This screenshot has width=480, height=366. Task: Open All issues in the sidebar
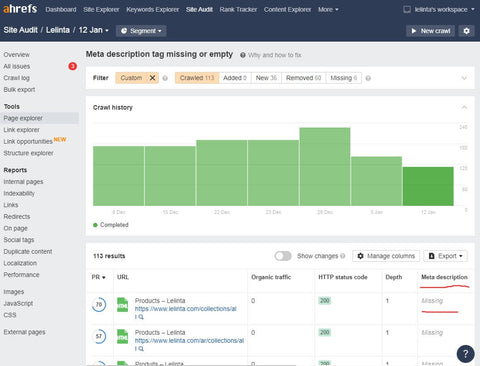click(x=17, y=66)
